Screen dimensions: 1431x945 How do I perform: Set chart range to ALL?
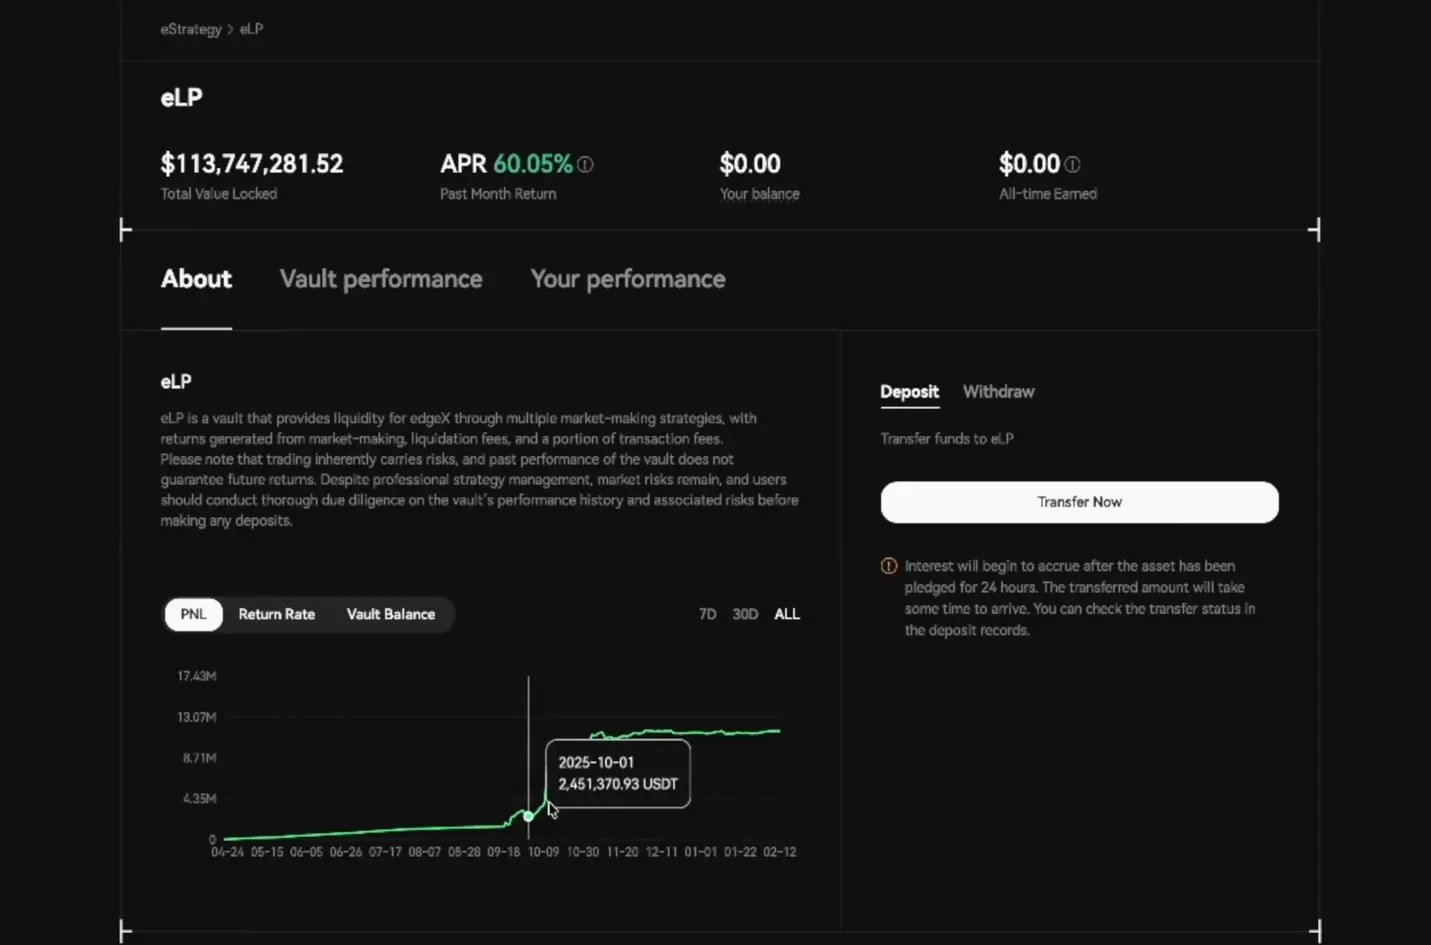pyautogui.click(x=787, y=614)
